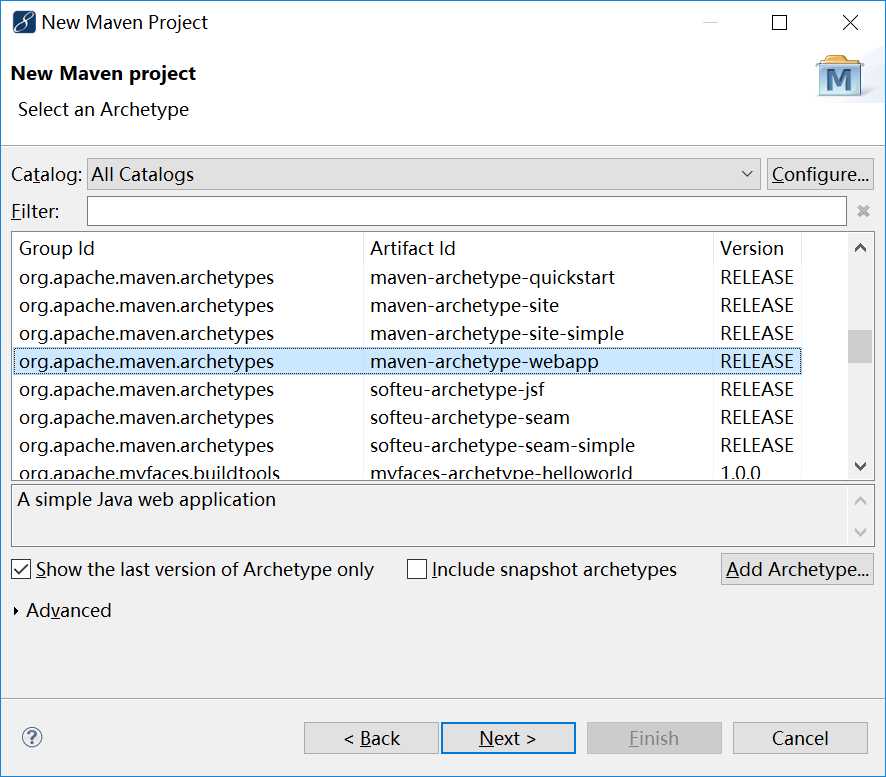Screen dimensions: 886x777
Task: Click the Next button
Action: click(508, 738)
